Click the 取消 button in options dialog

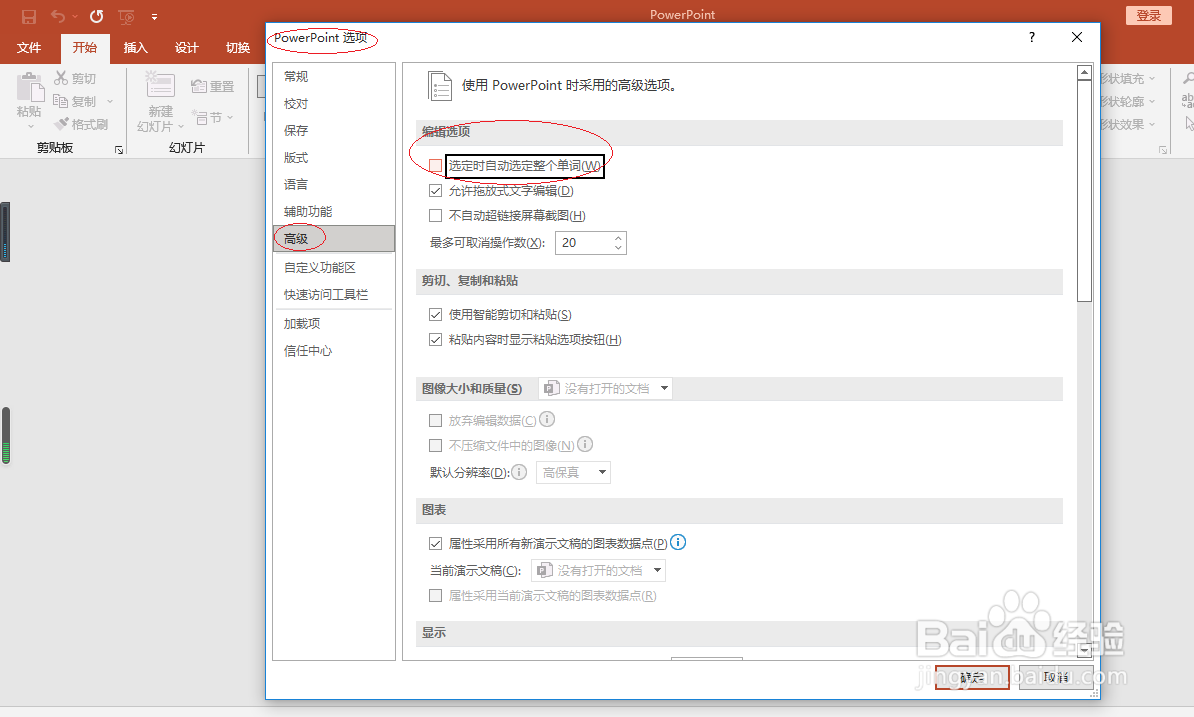(1056, 677)
